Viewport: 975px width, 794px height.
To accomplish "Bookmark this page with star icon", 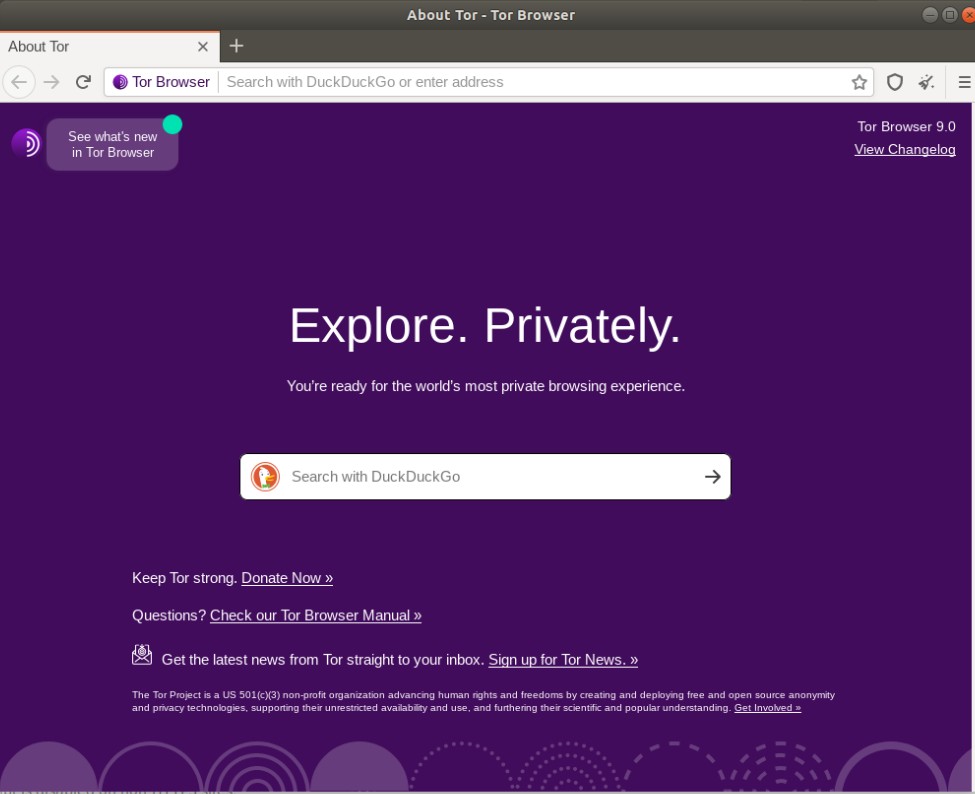I will 859,82.
